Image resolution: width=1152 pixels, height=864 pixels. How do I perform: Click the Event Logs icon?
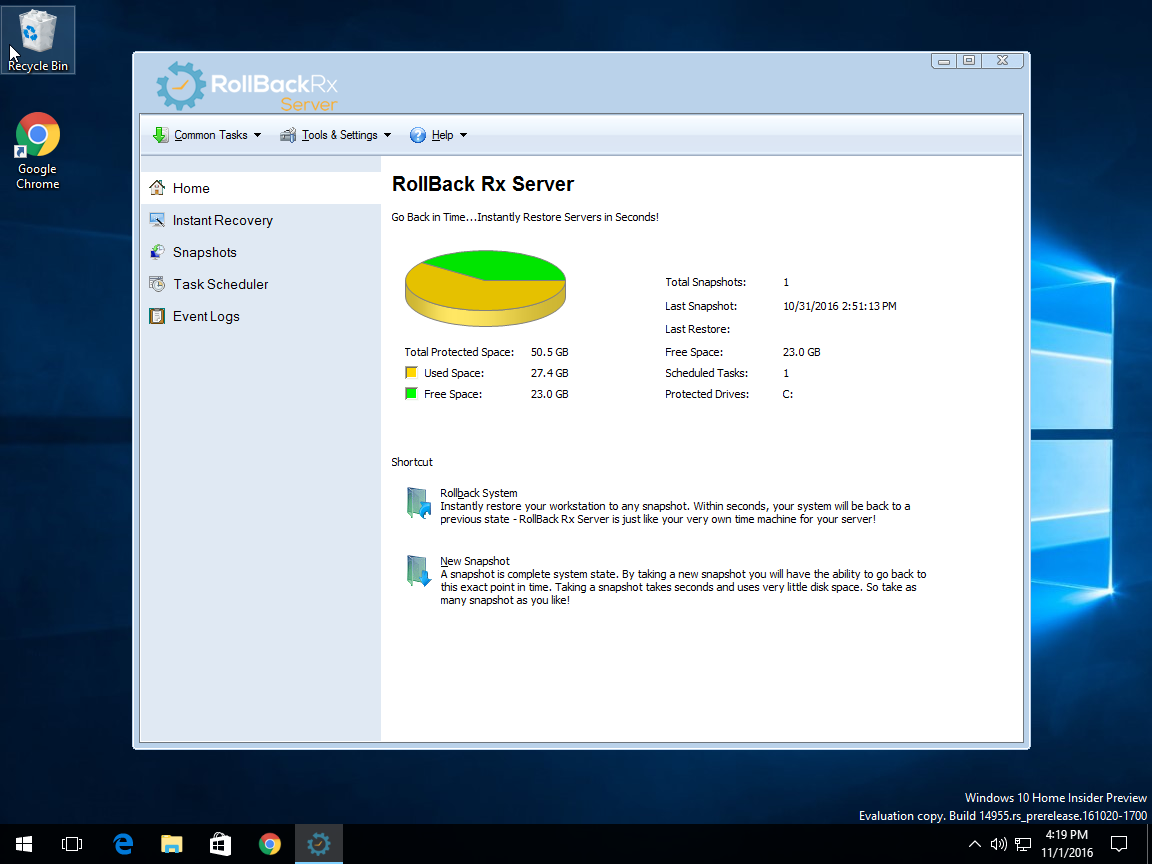click(157, 316)
